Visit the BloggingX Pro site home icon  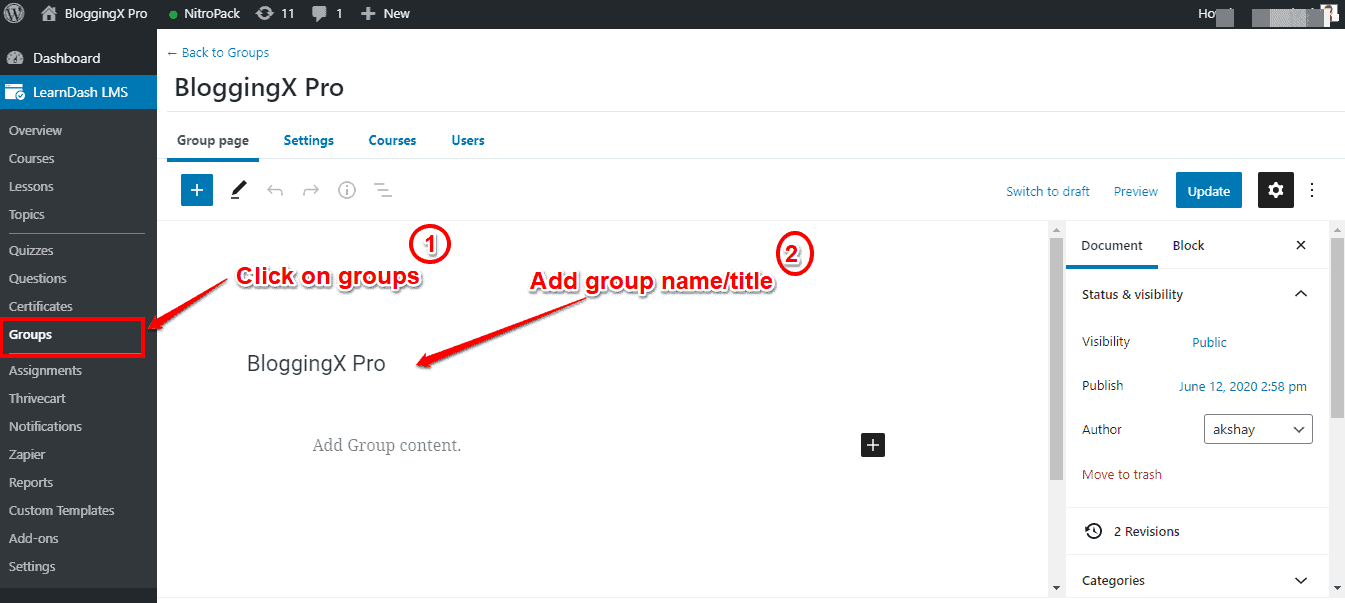coord(49,14)
